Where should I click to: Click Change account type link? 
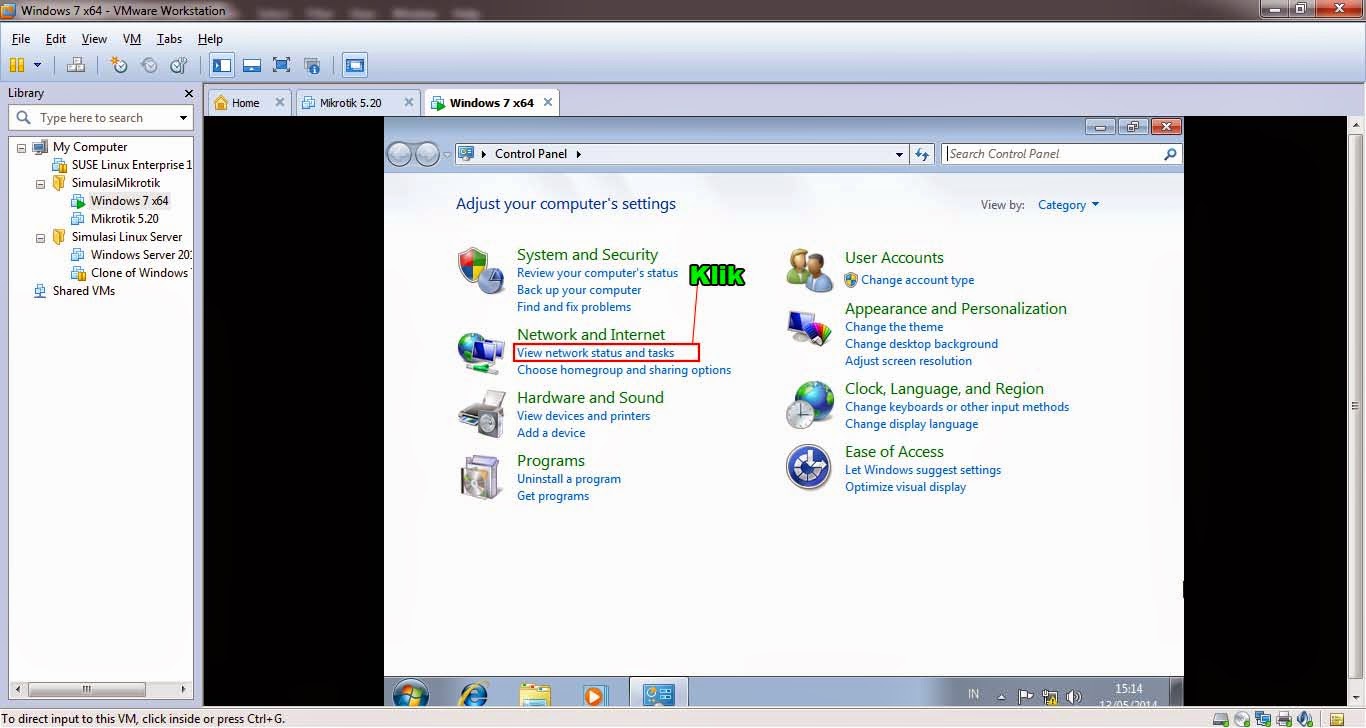[917, 280]
